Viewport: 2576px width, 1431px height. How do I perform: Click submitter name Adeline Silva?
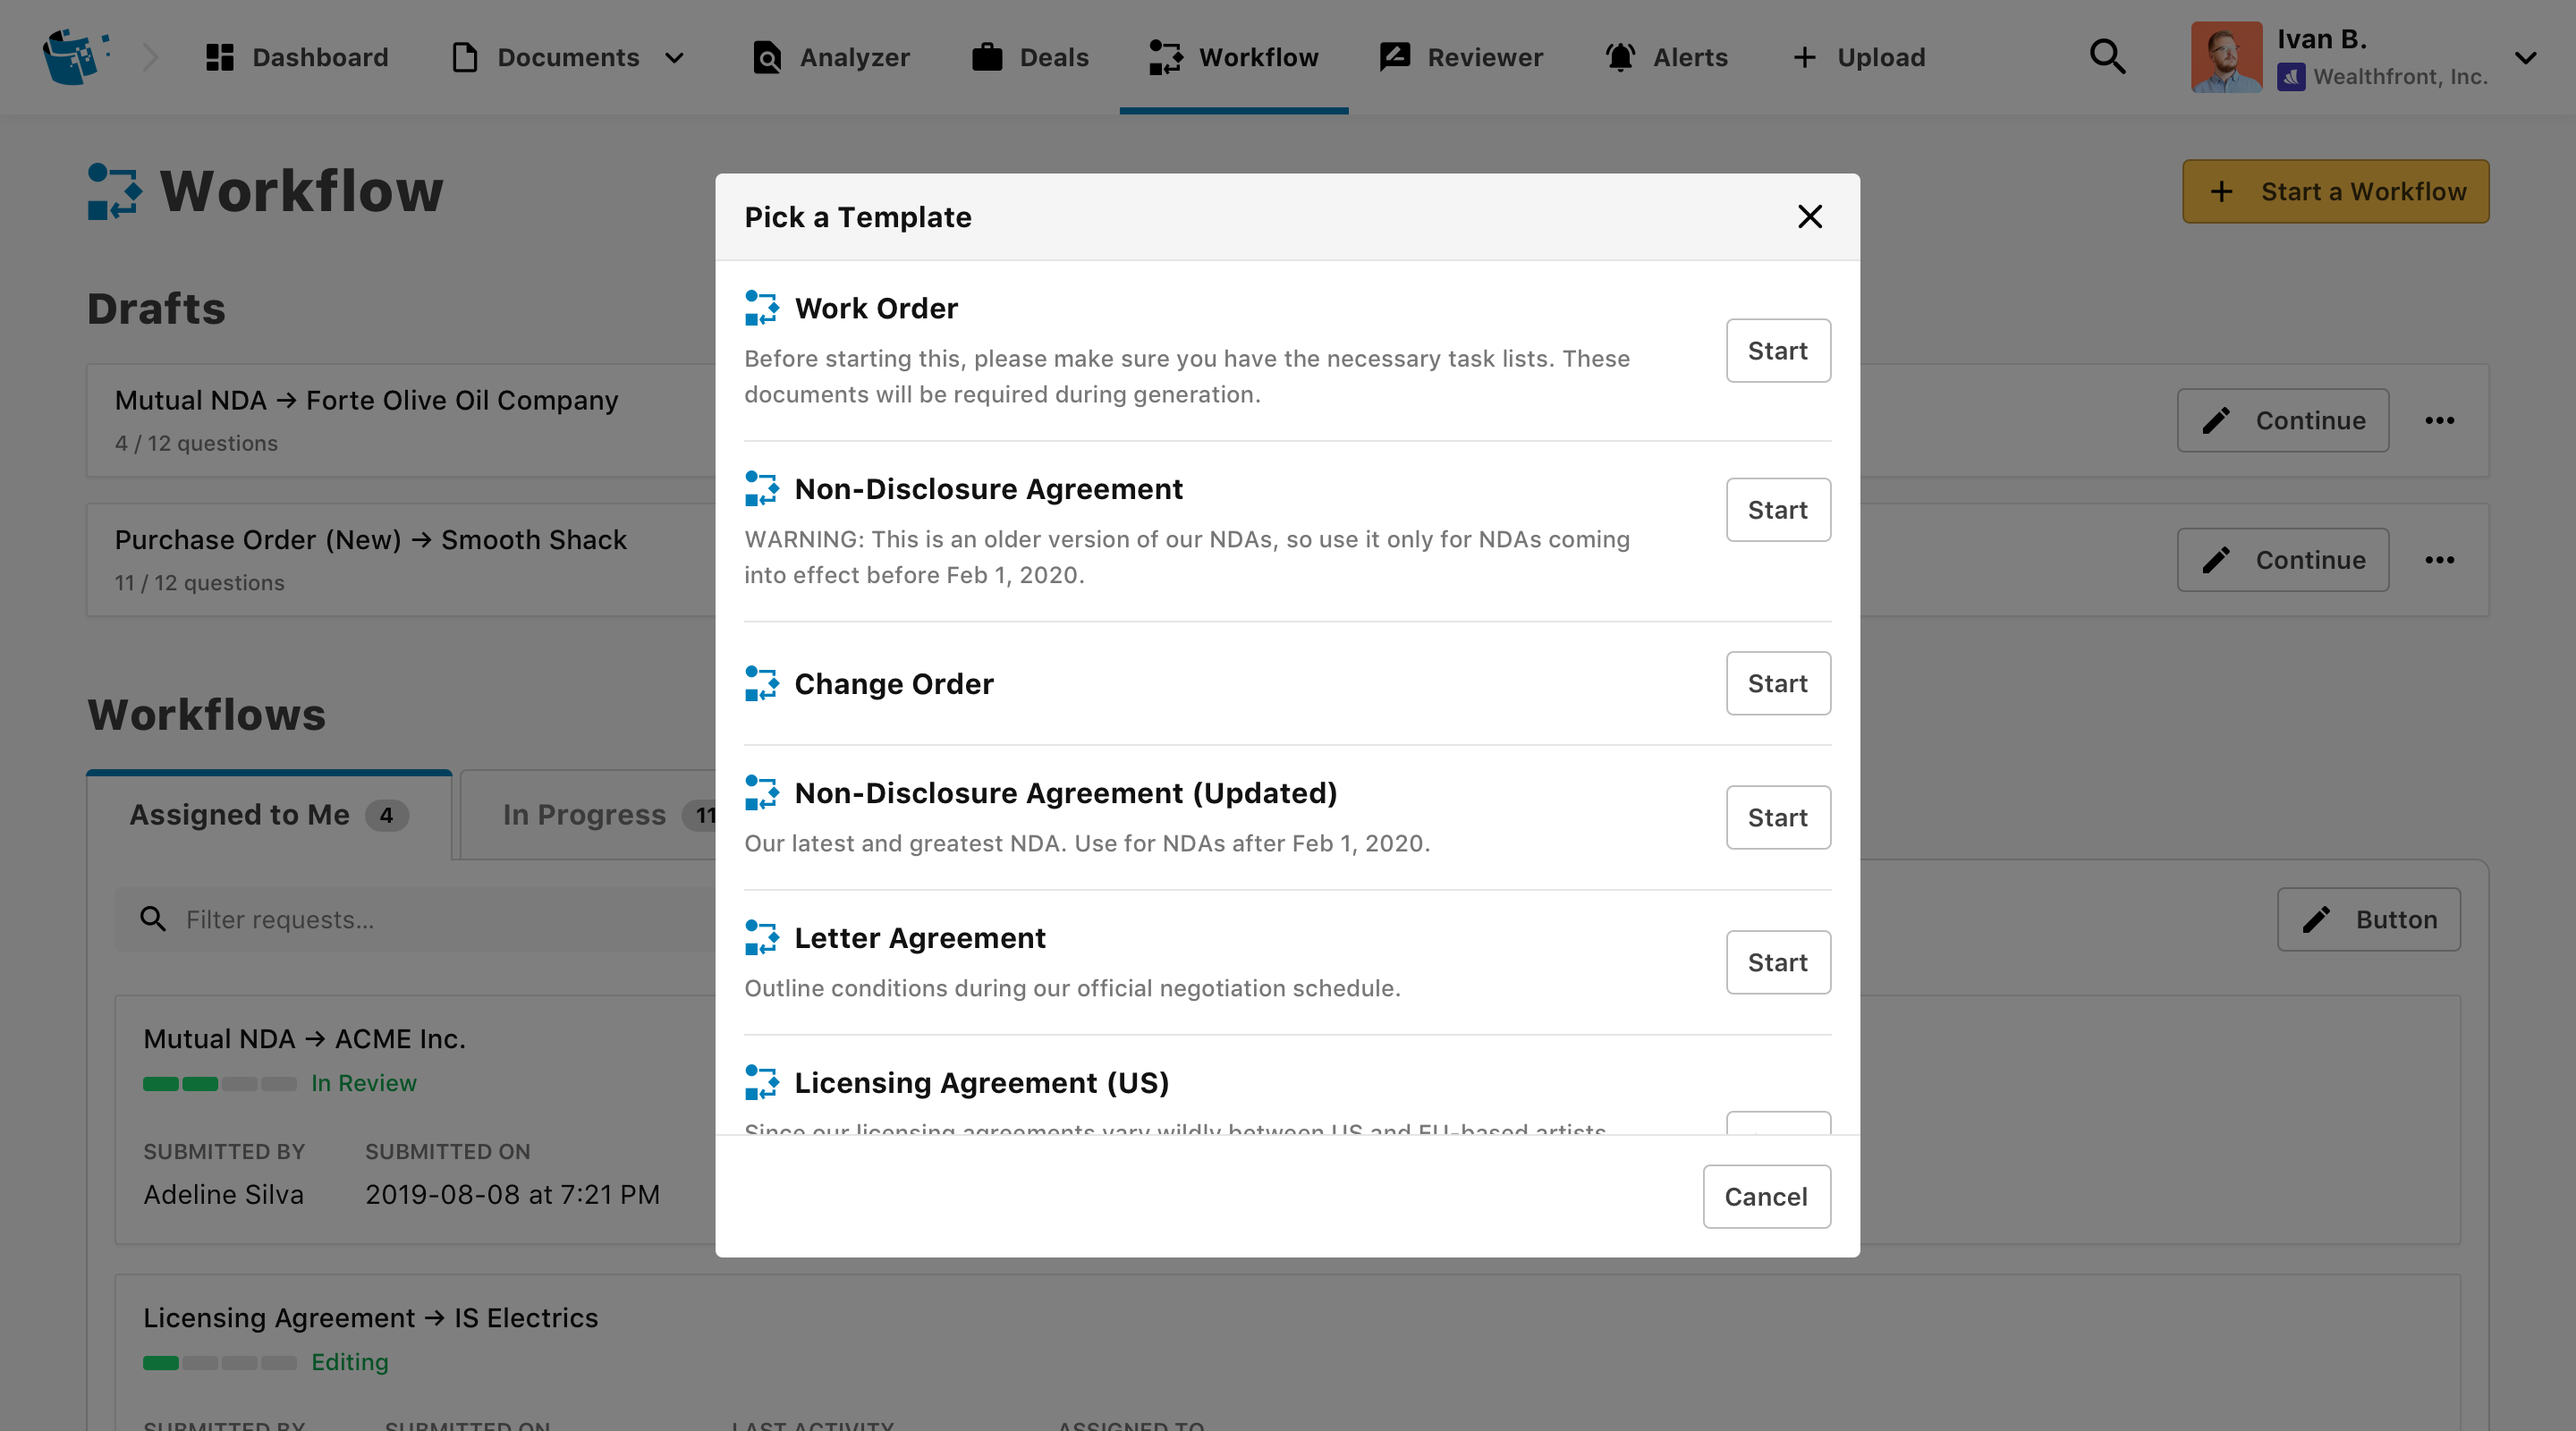[223, 1195]
